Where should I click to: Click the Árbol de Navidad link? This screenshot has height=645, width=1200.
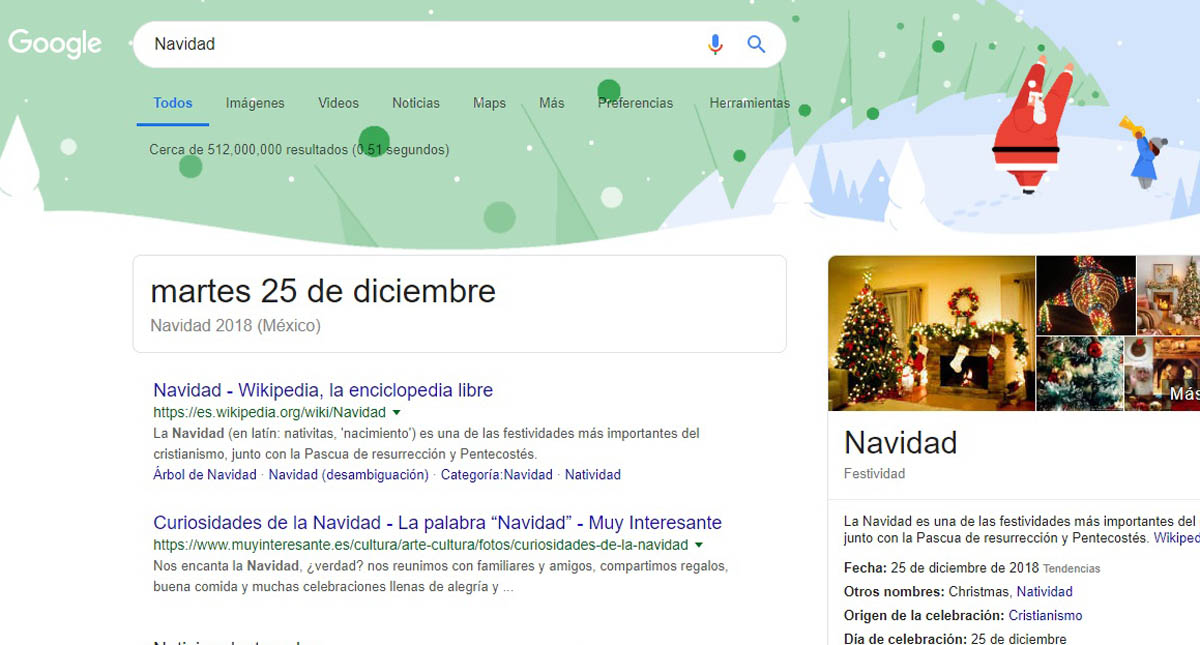click(x=204, y=475)
